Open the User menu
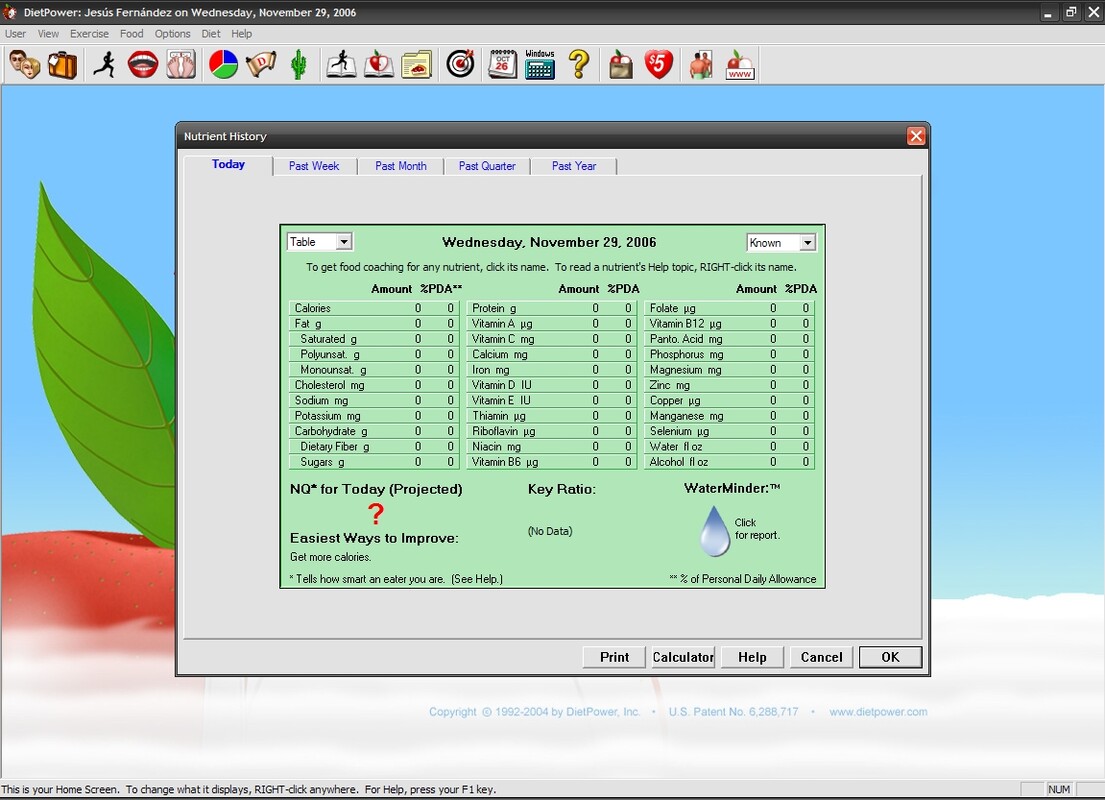The image size is (1105, 800). point(16,34)
